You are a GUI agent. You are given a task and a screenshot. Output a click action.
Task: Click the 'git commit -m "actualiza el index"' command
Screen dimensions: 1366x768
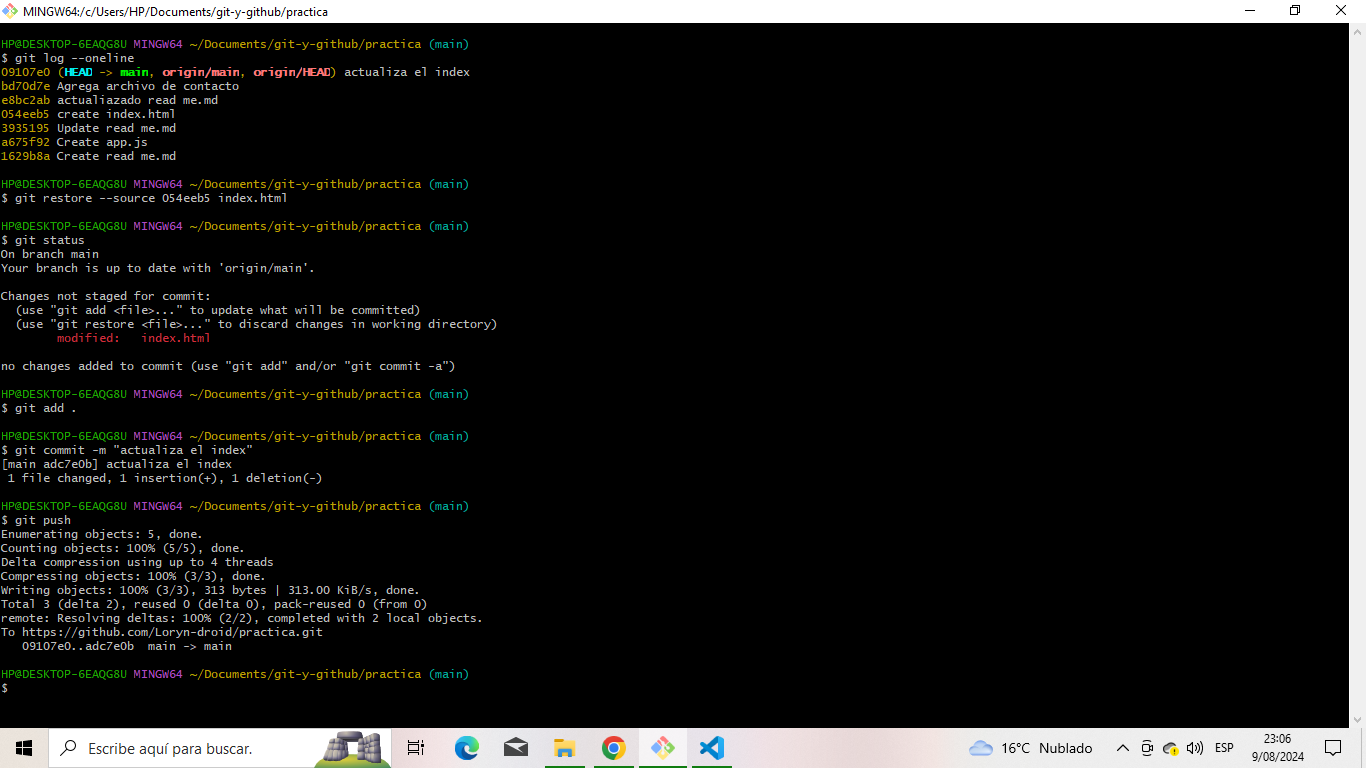(x=134, y=450)
